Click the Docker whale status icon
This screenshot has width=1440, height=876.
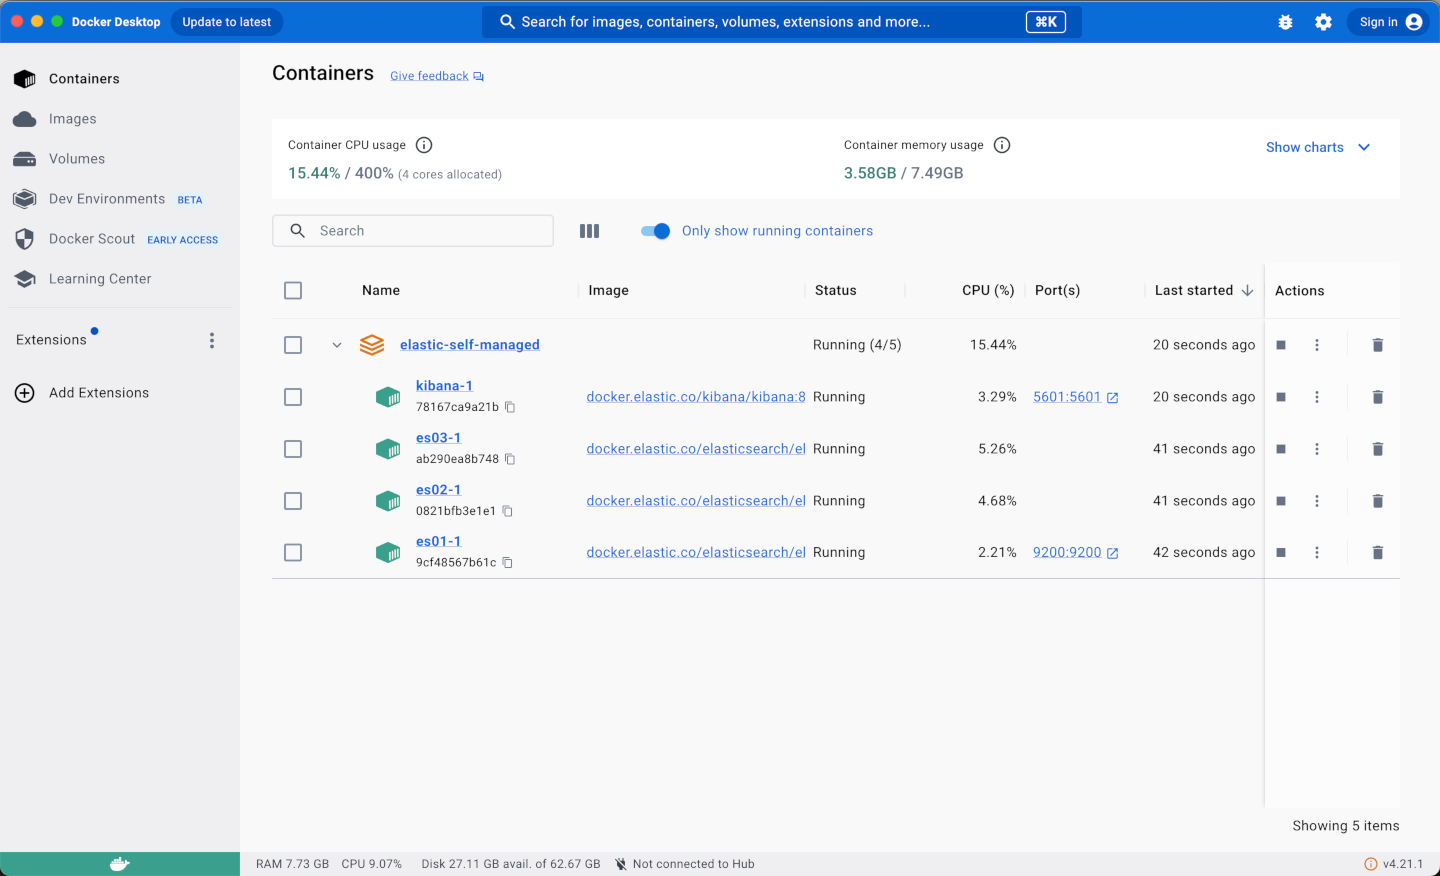click(120, 864)
